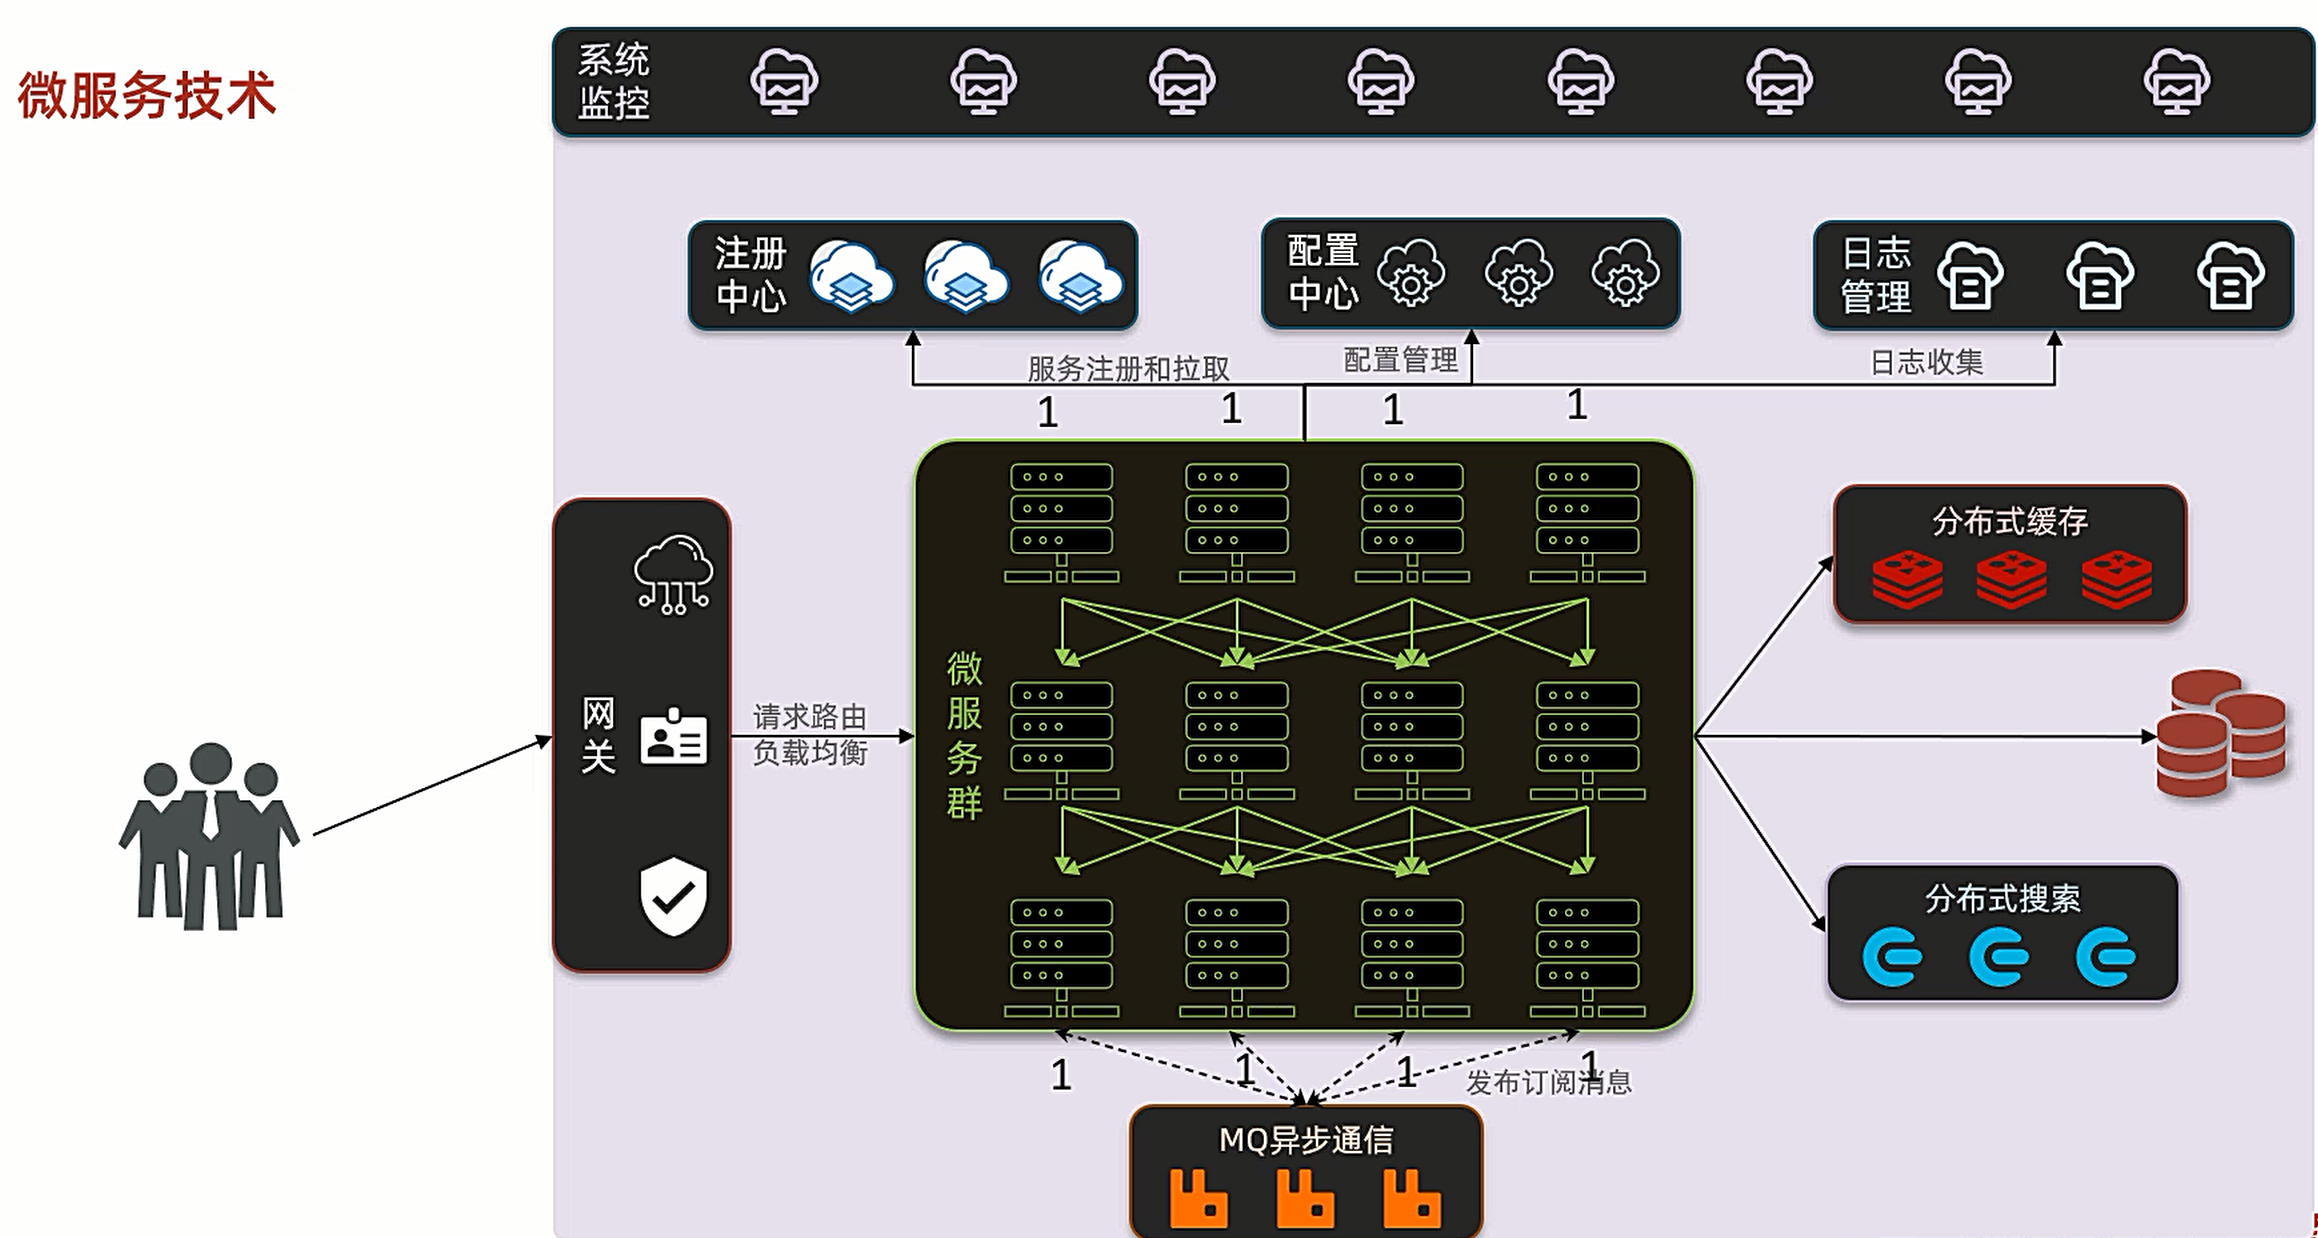Click the 请求路由 text
Viewport: 2318px width, 1238px height.
(809, 716)
